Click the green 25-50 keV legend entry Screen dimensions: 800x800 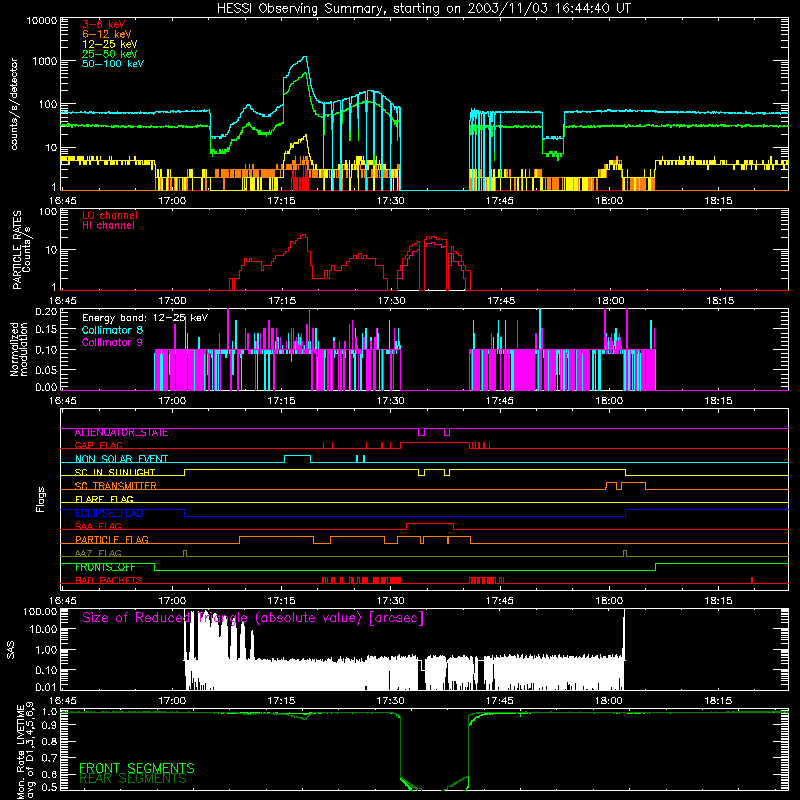pos(110,54)
